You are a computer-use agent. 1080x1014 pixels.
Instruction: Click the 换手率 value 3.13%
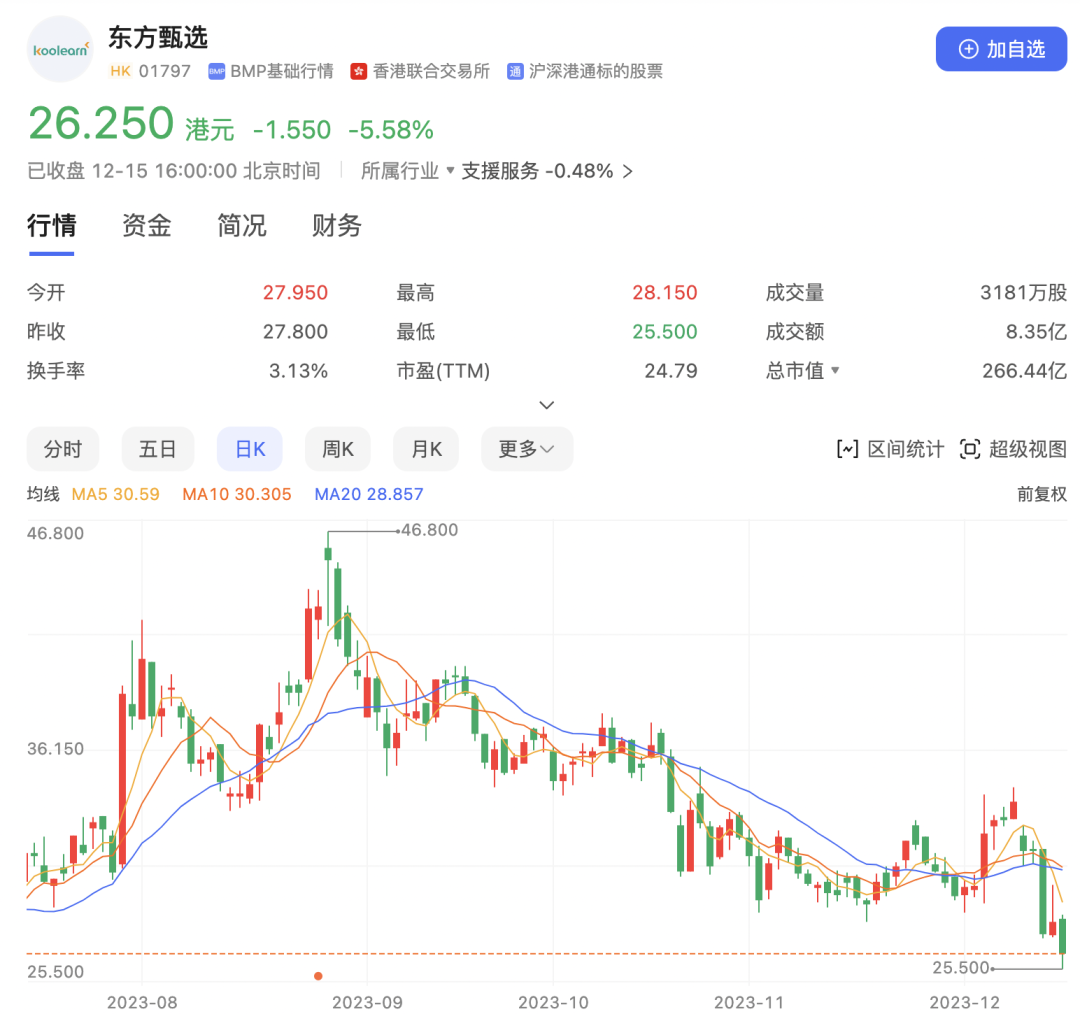coord(298,371)
